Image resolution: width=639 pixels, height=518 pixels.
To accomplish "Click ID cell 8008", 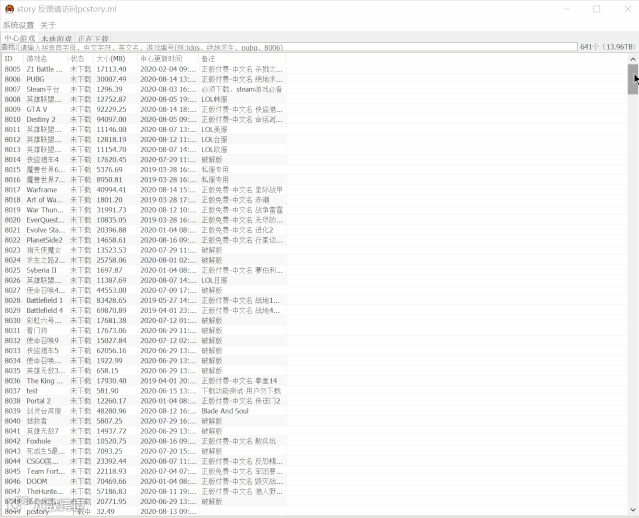I will click(12, 99).
